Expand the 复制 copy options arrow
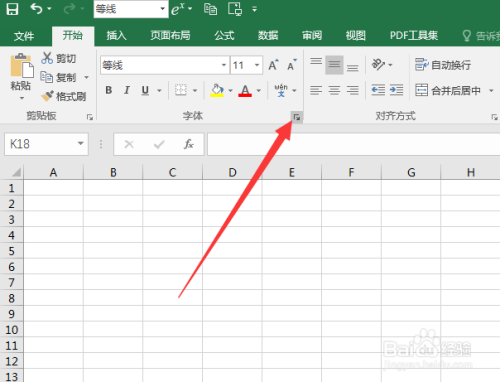 [86, 78]
